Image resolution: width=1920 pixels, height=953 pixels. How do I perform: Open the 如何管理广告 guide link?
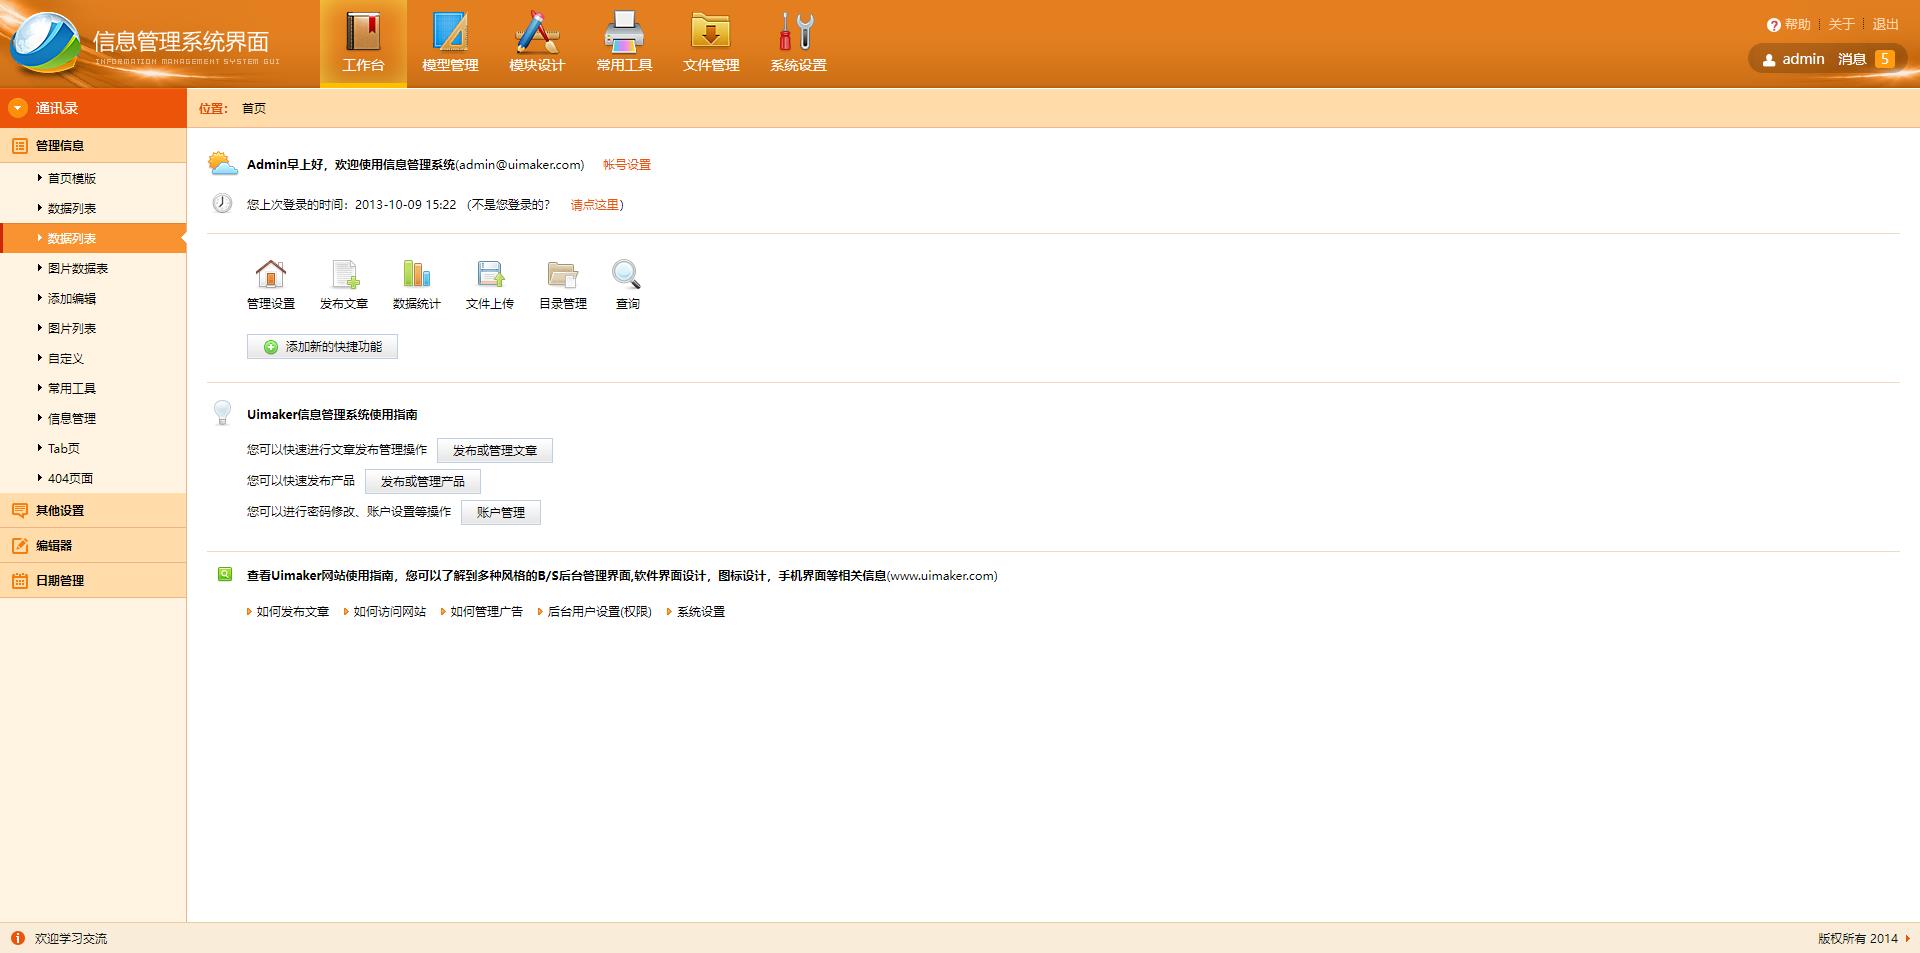click(x=486, y=611)
